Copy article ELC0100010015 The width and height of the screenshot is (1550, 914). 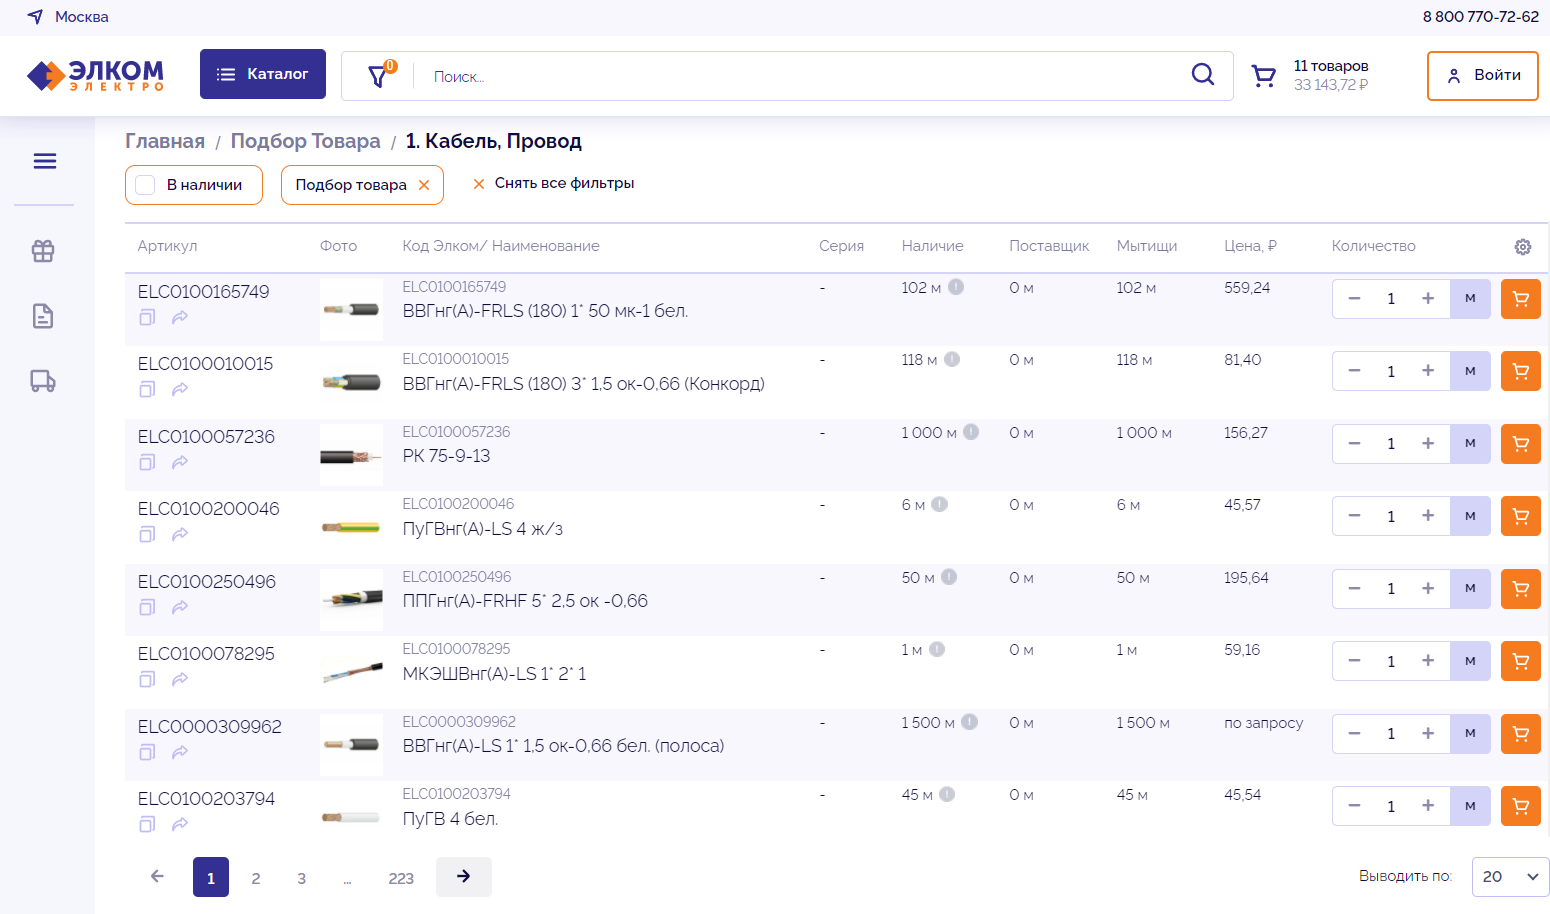(x=147, y=389)
